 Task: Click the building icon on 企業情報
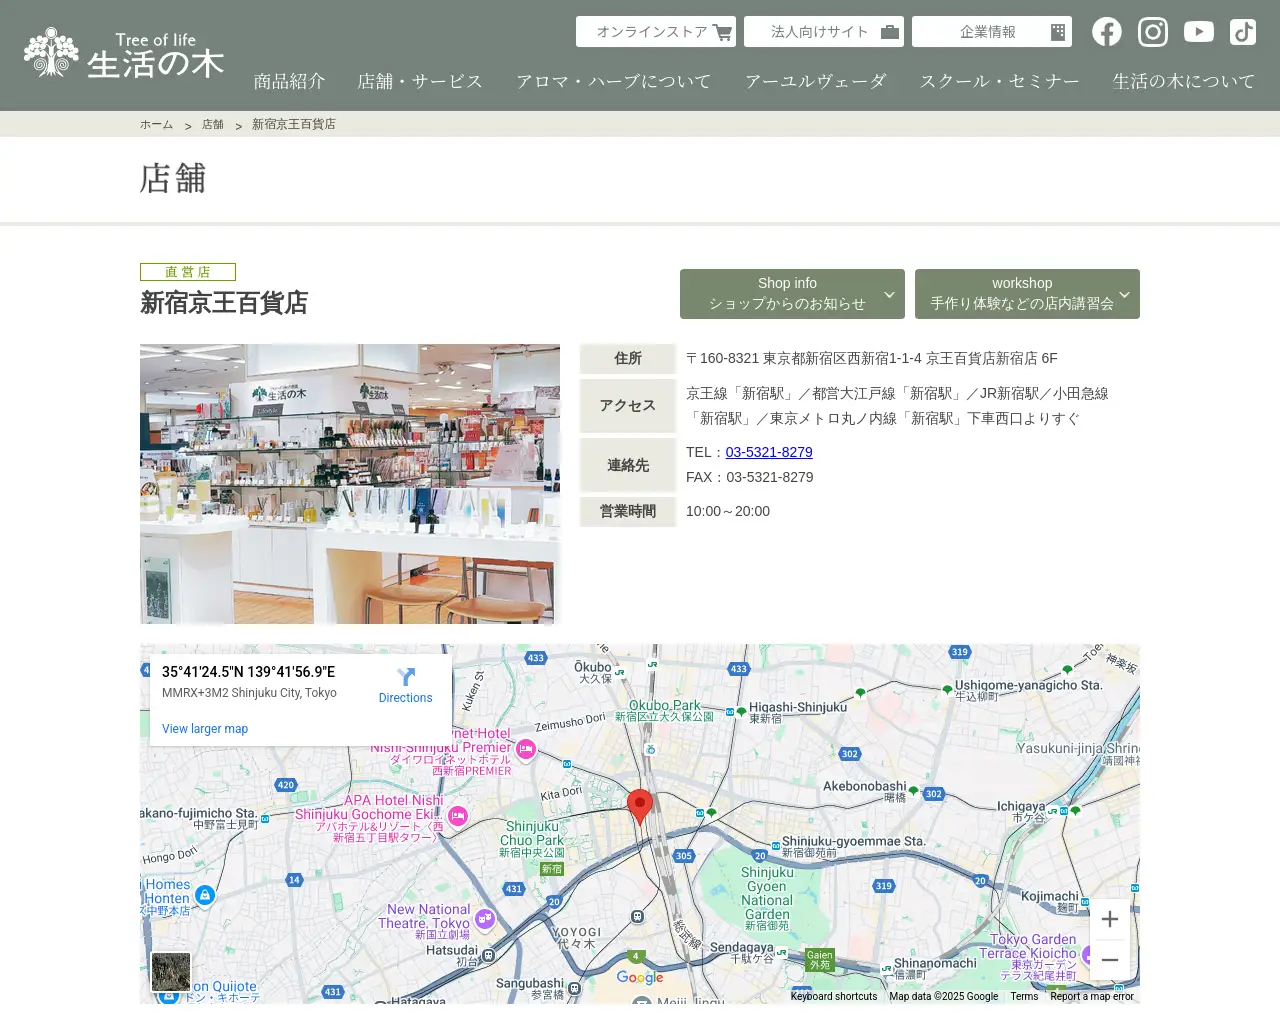tap(1056, 31)
